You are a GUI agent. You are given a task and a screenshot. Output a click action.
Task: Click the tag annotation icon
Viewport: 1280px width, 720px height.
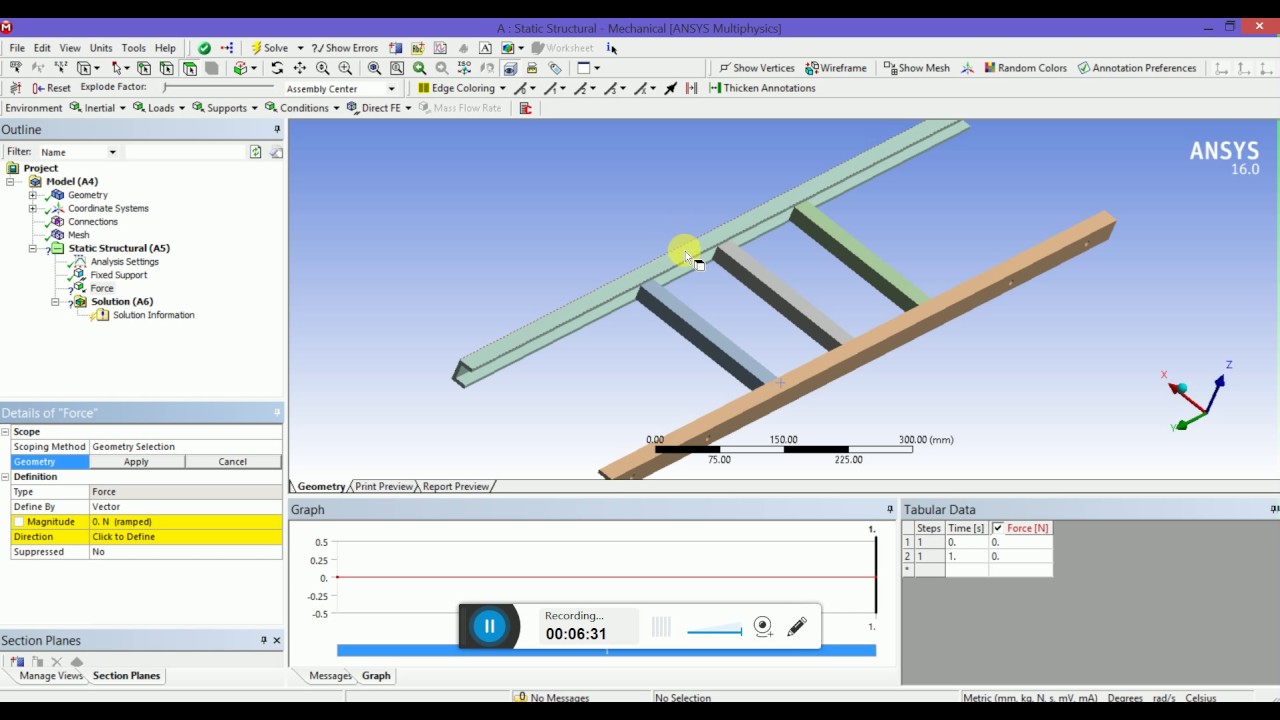555,68
